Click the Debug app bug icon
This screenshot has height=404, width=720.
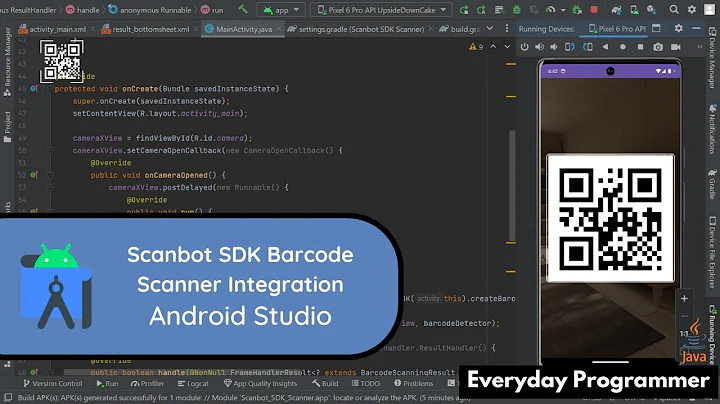tap(517, 10)
